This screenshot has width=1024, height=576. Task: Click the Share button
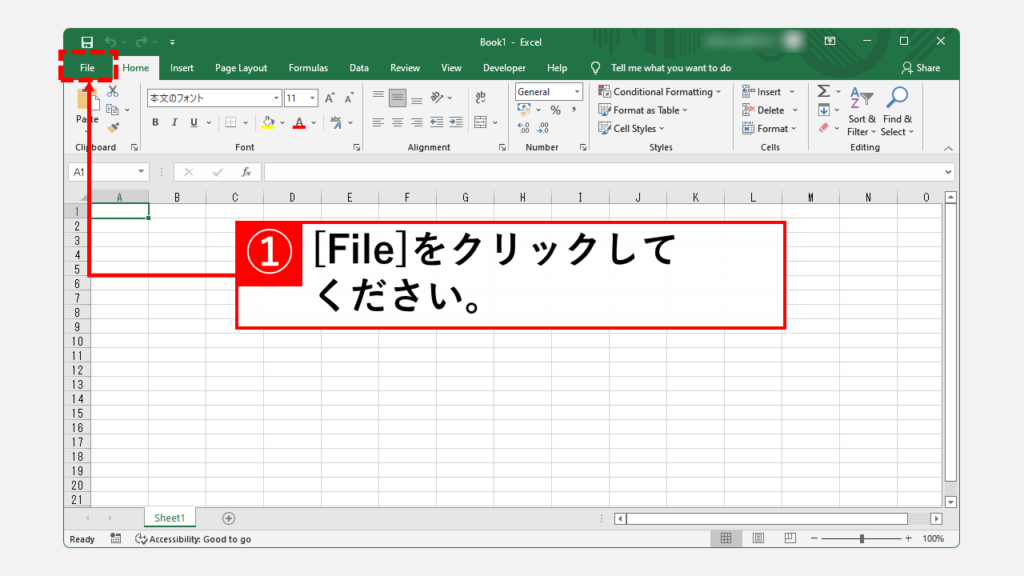pyautogui.click(x=920, y=68)
